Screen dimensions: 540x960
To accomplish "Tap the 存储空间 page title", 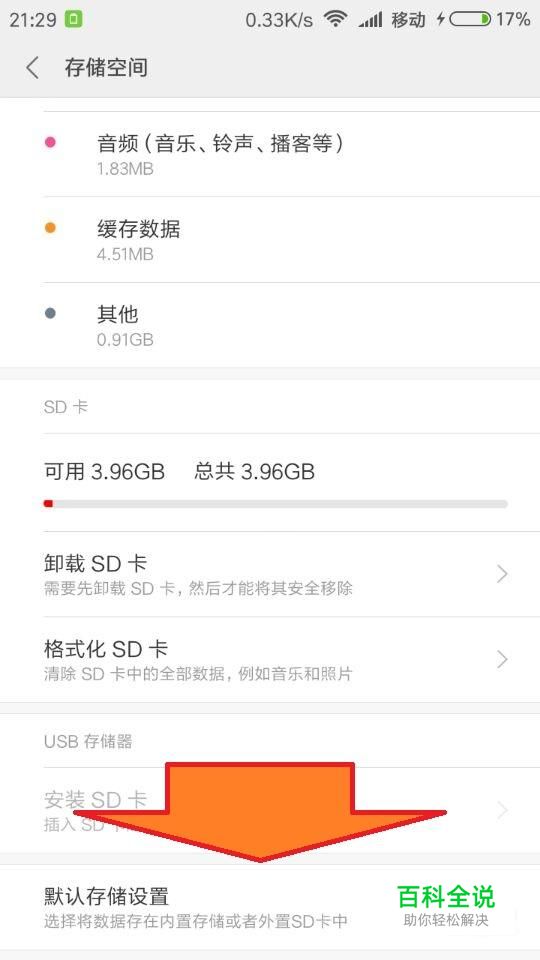I will [106, 67].
